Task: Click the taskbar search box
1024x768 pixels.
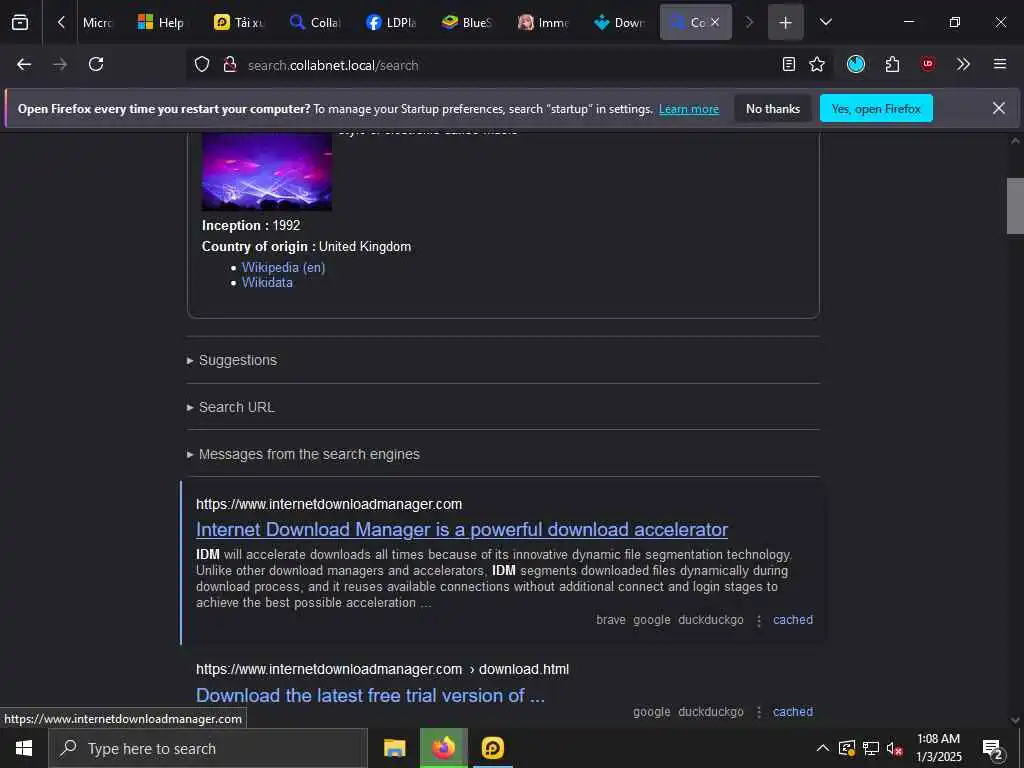Action: (208, 748)
